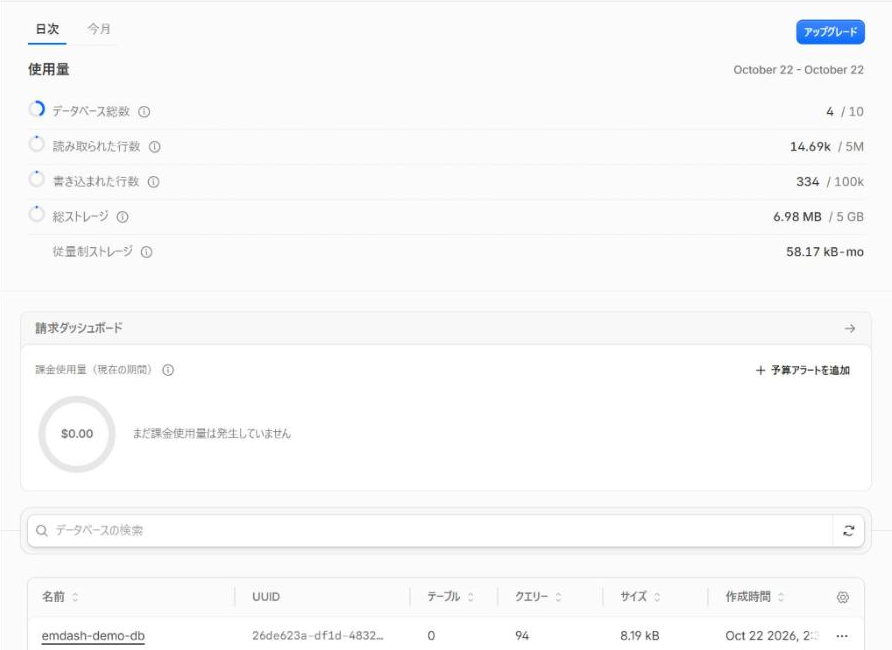Click the 94 queries cell
This screenshot has width=892, height=650.
pos(522,636)
